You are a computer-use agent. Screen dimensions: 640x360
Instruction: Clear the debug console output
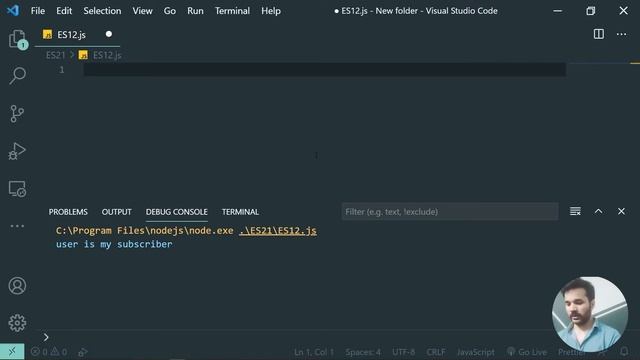(x=575, y=211)
